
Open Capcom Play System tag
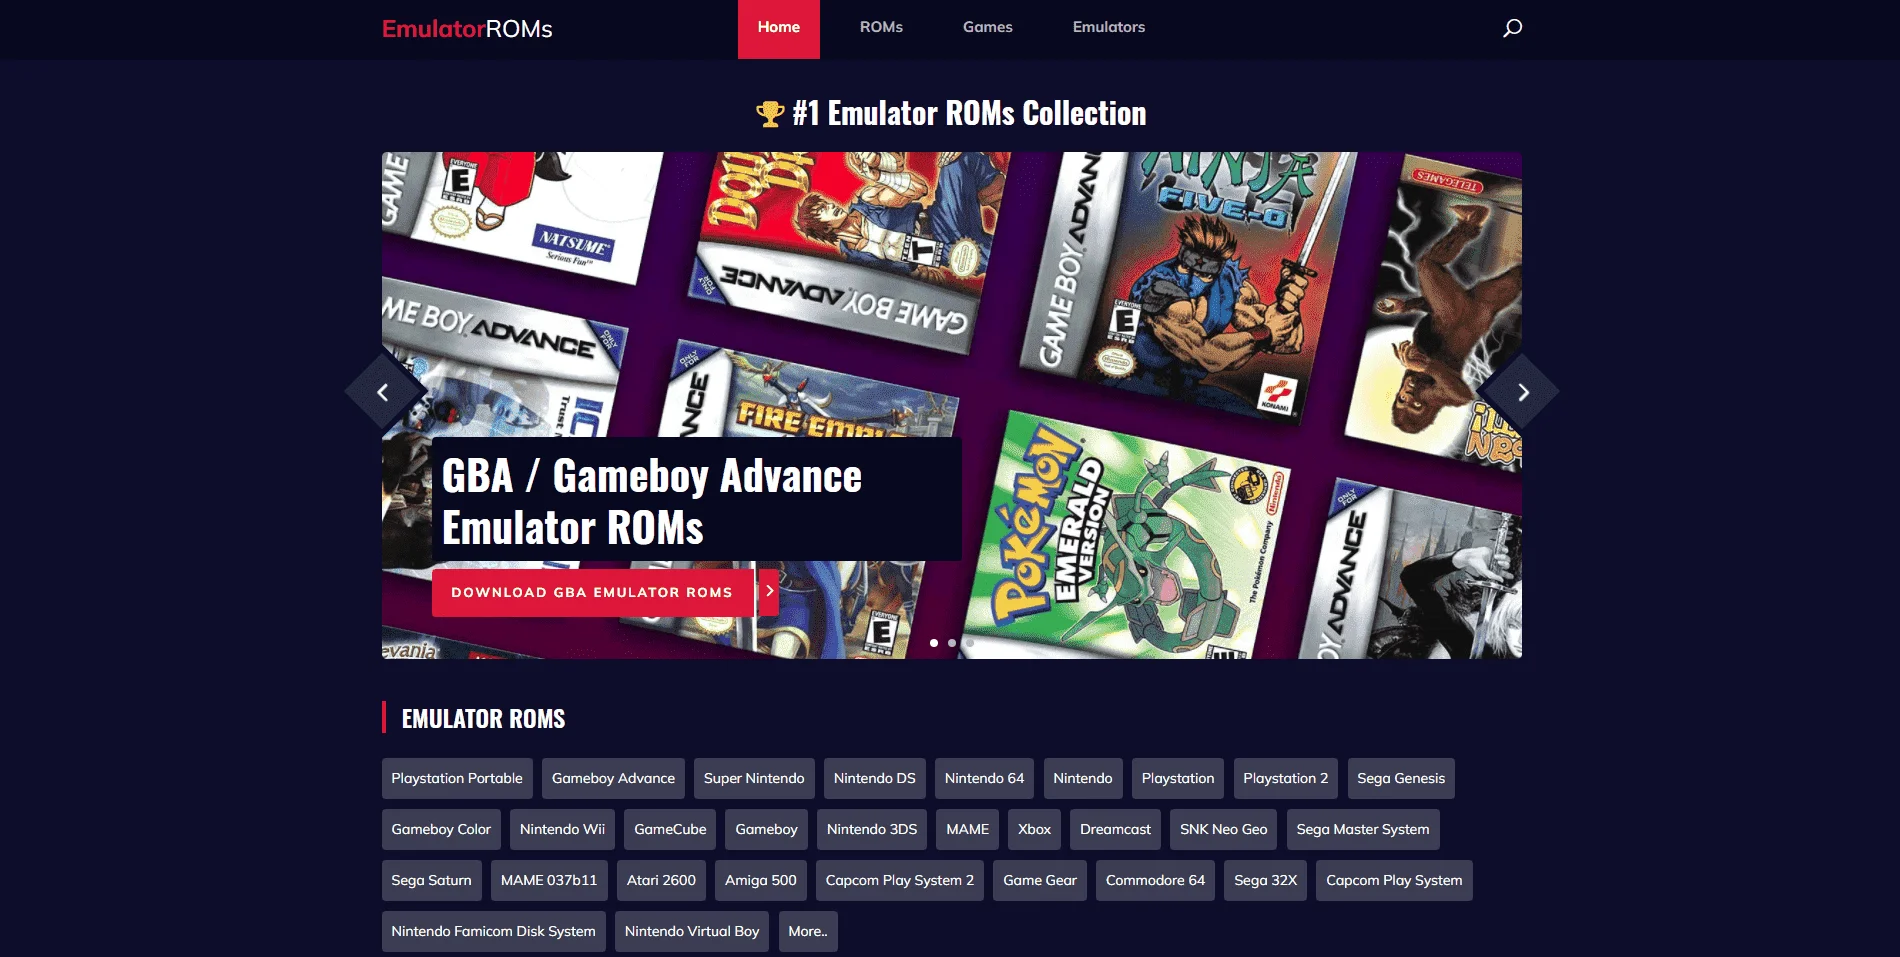pyautogui.click(x=1394, y=880)
